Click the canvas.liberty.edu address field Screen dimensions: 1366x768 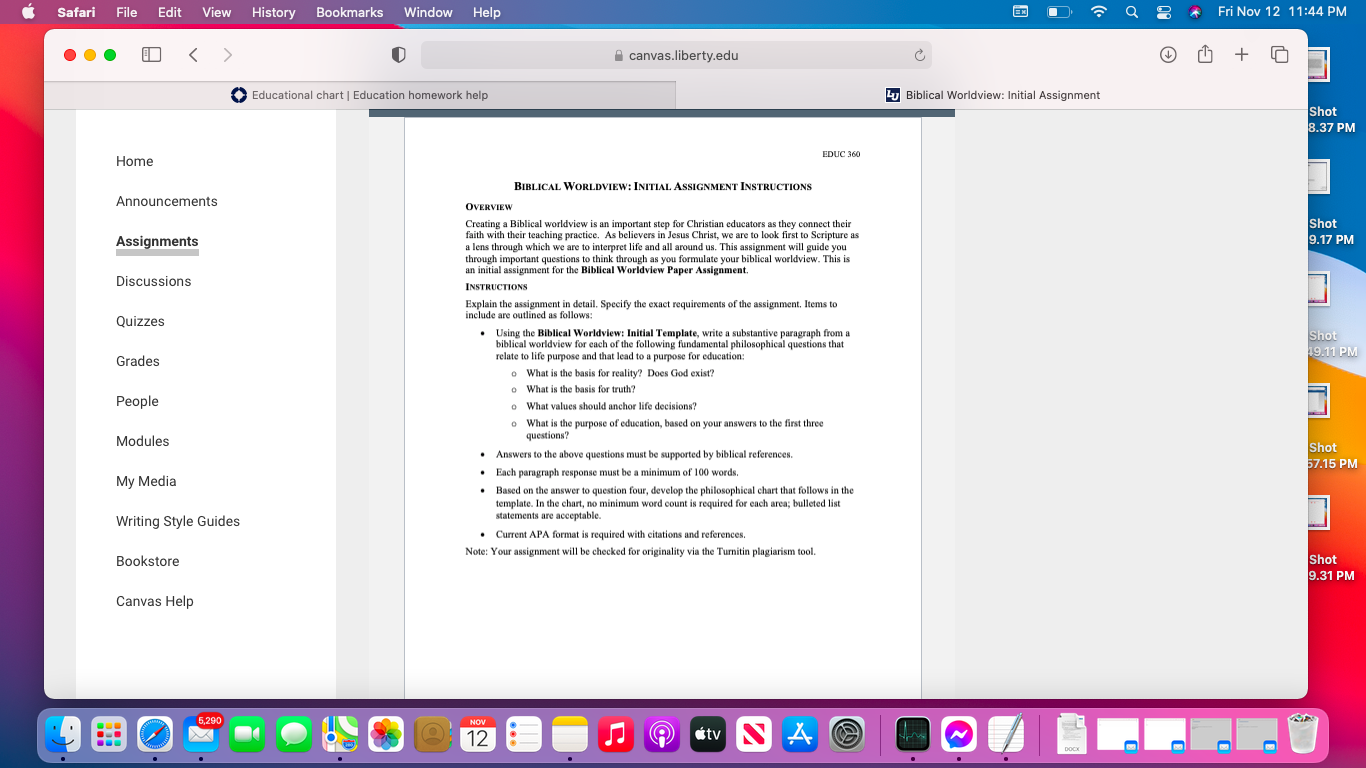pyautogui.click(x=676, y=55)
